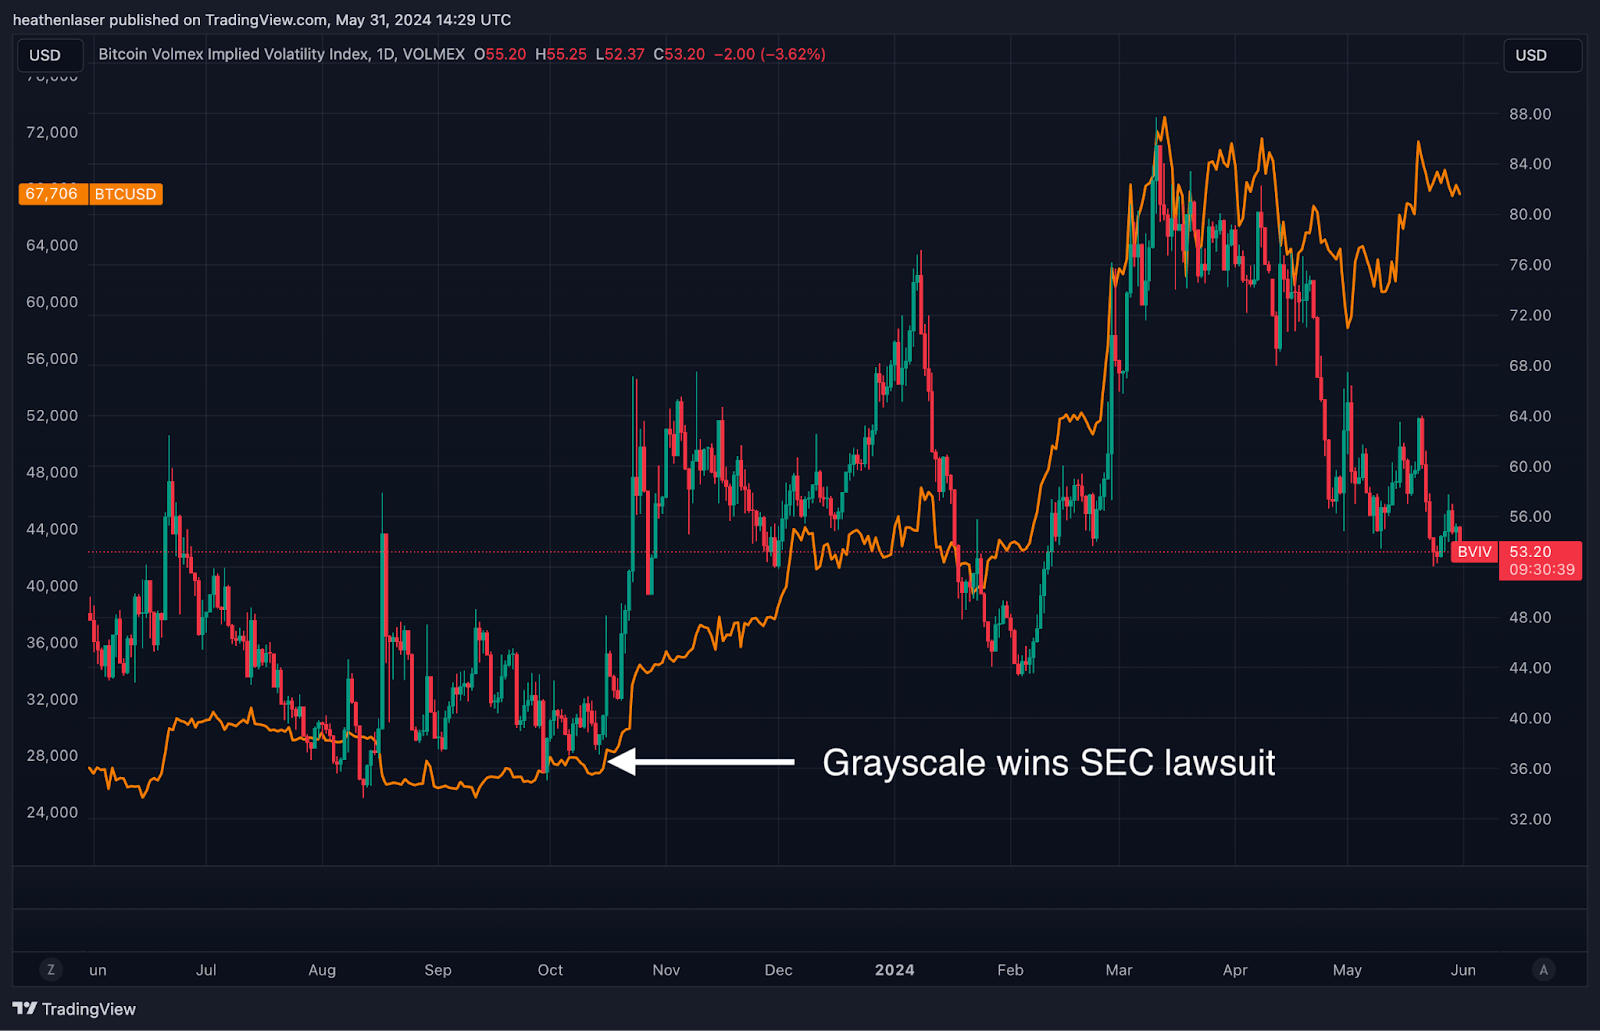
Task: Click the Nov label on time axis
Action: pyautogui.click(x=666, y=970)
